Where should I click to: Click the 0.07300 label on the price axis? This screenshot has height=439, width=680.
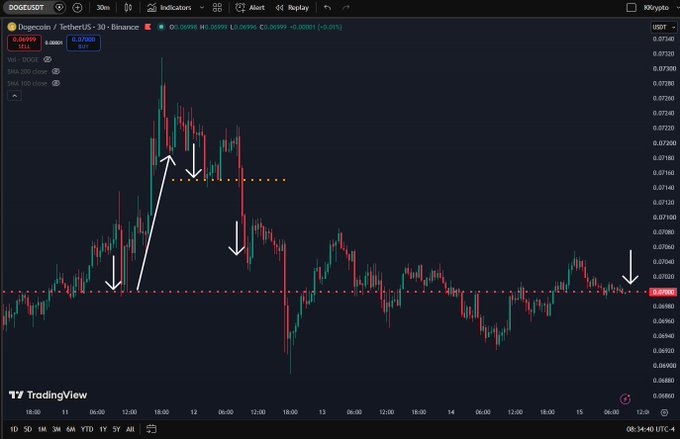664,69
